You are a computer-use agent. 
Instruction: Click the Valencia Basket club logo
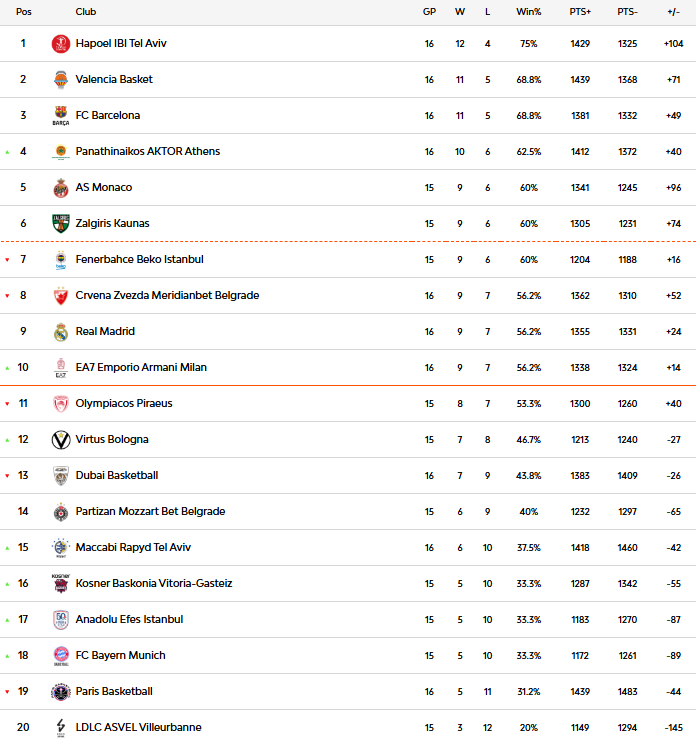pos(61,80)
